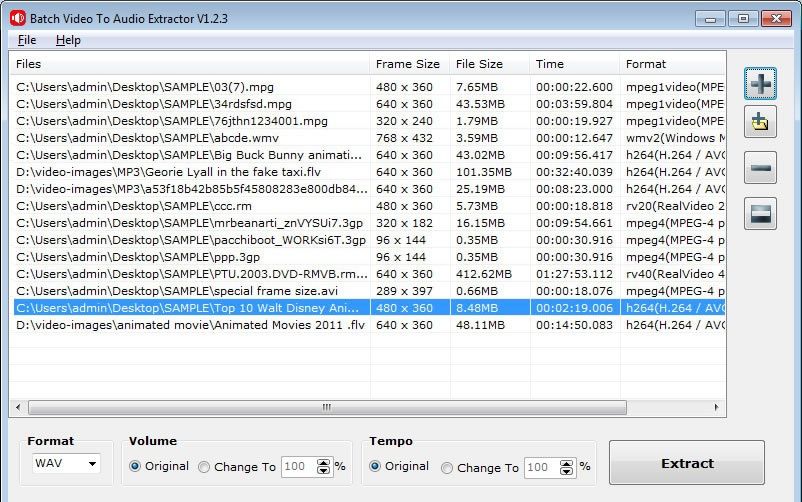Click the scrollbar right arrow
This screenshot has width=802, height=502.
(x=716, y=407)
